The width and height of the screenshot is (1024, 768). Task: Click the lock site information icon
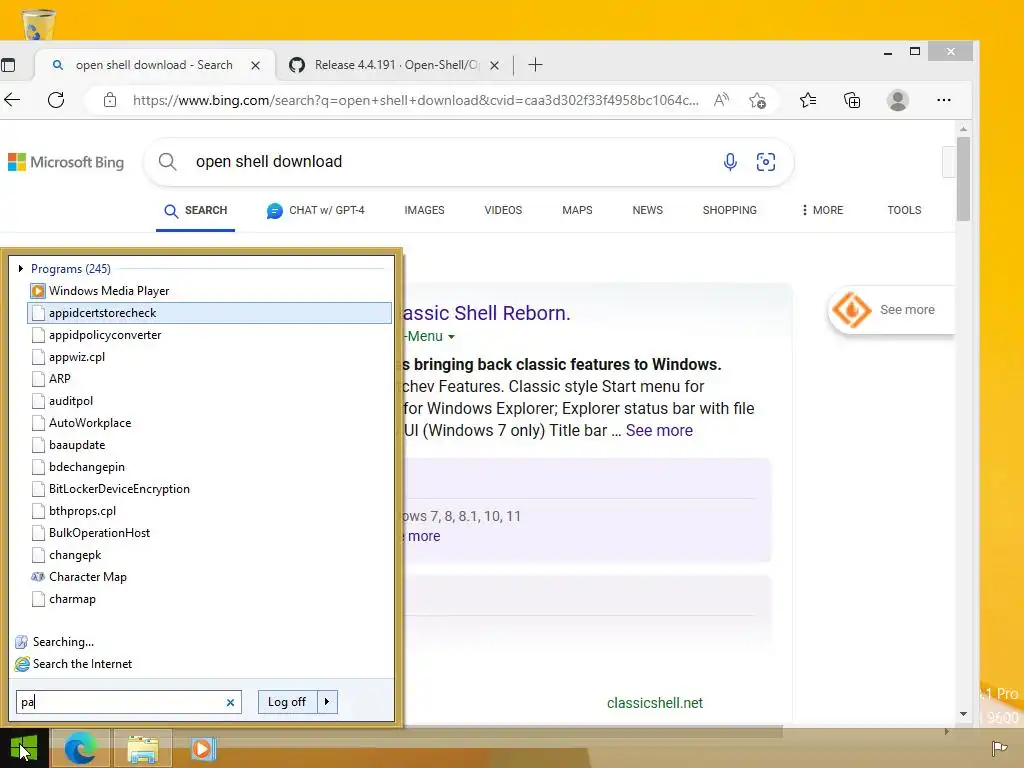click(x=110, y=100)
